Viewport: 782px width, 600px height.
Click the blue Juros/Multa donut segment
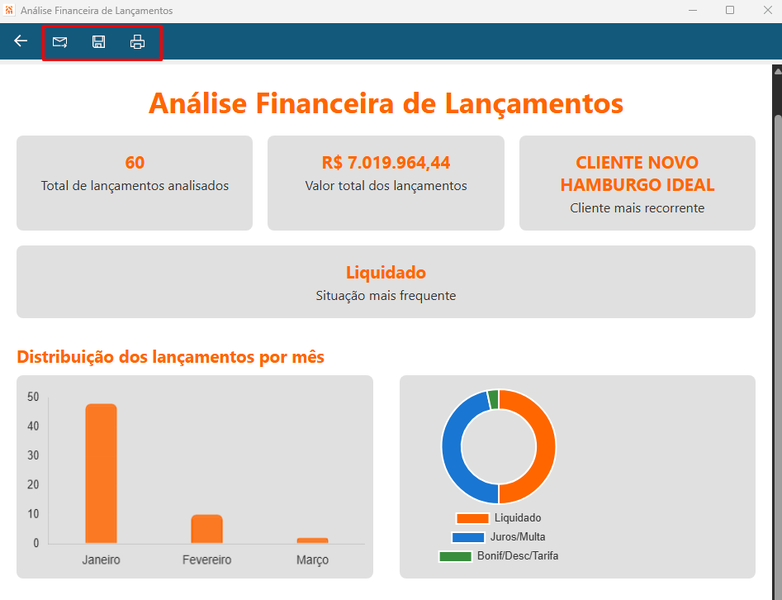(x=452, y=449)
